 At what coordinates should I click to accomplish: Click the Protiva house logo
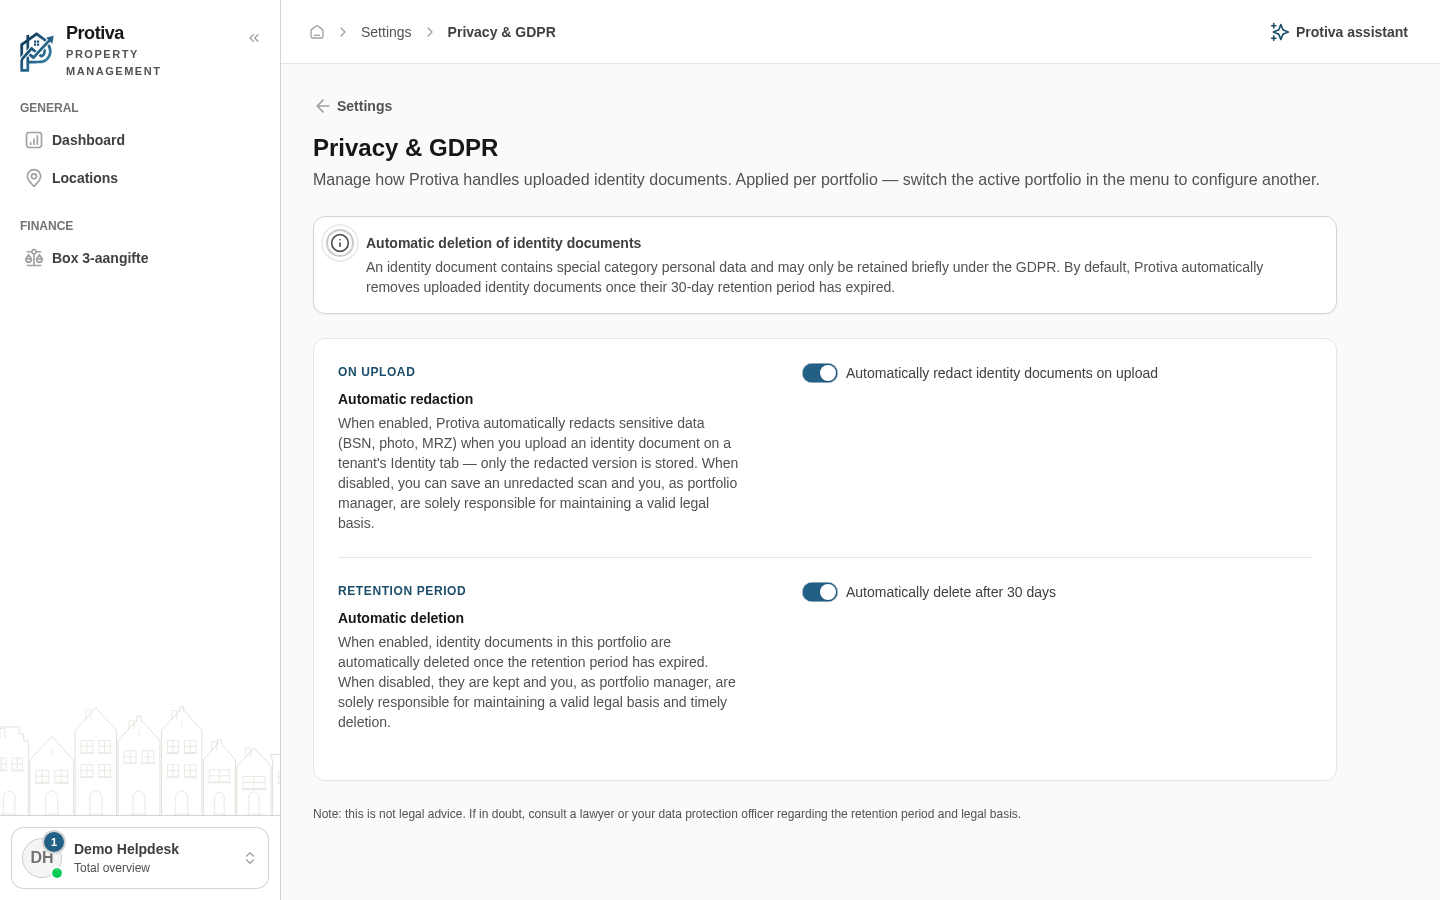(x=36, y=52)
